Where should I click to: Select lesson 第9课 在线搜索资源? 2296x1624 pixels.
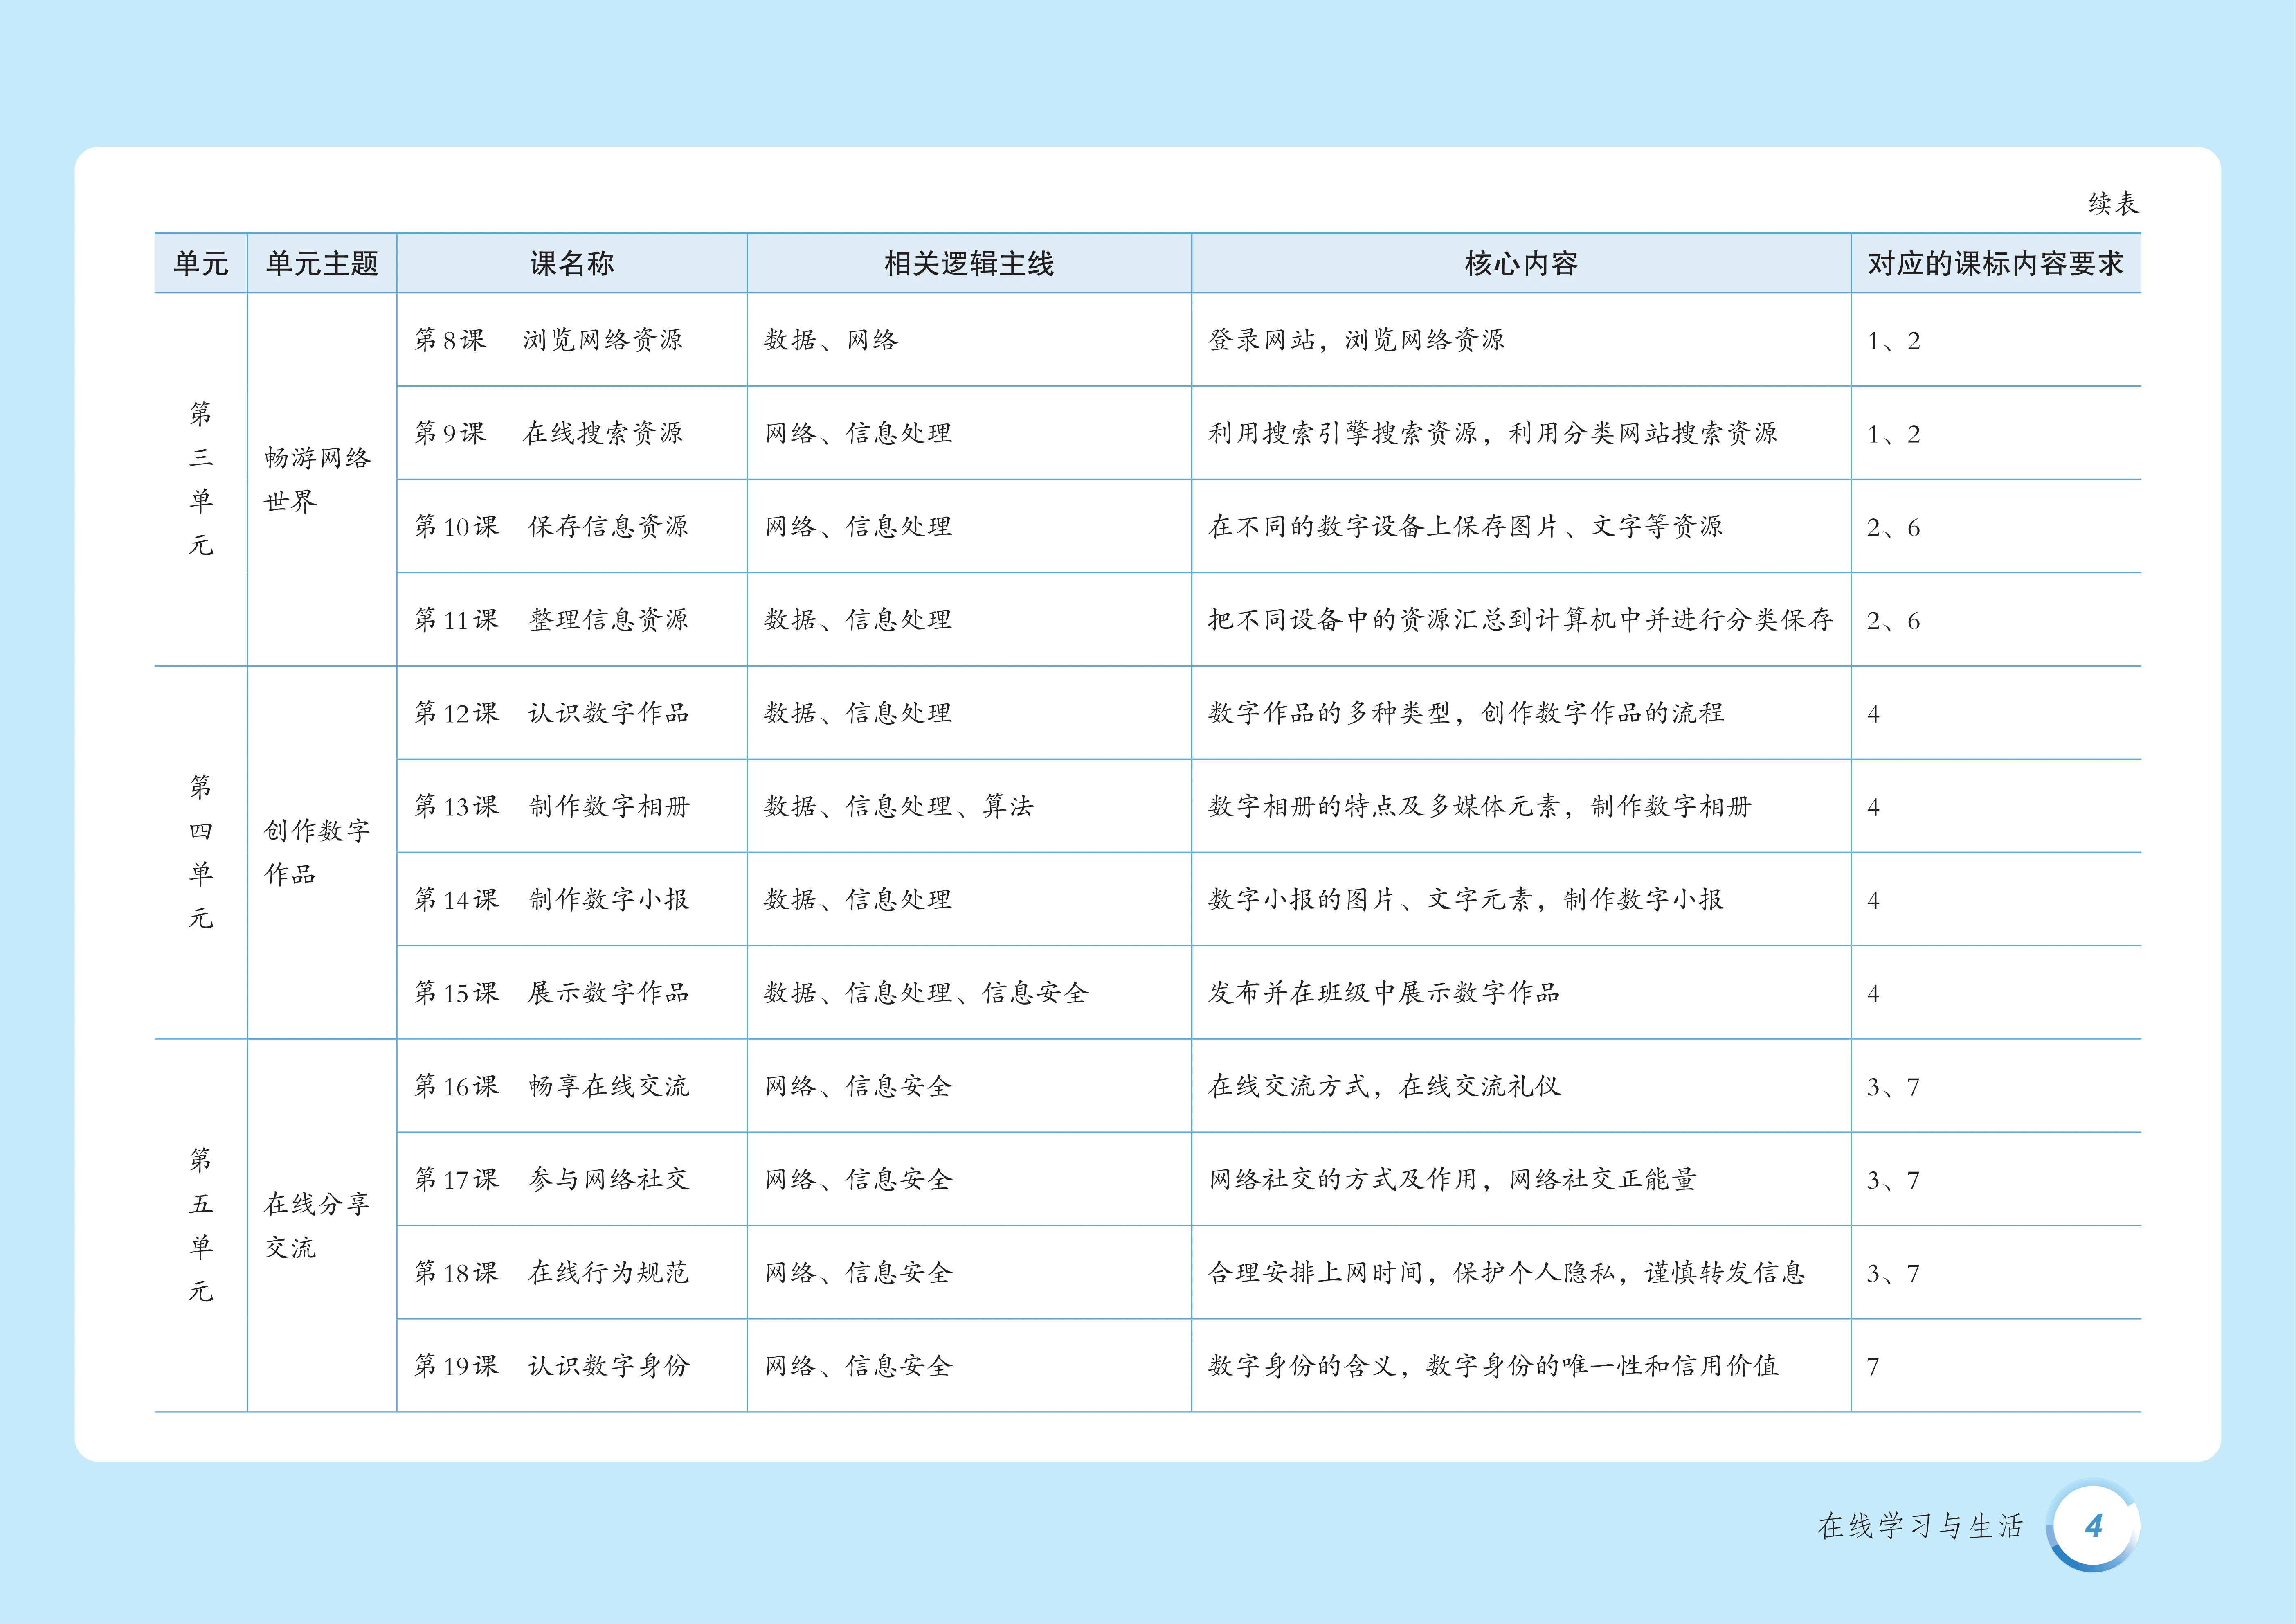[549, 433]
